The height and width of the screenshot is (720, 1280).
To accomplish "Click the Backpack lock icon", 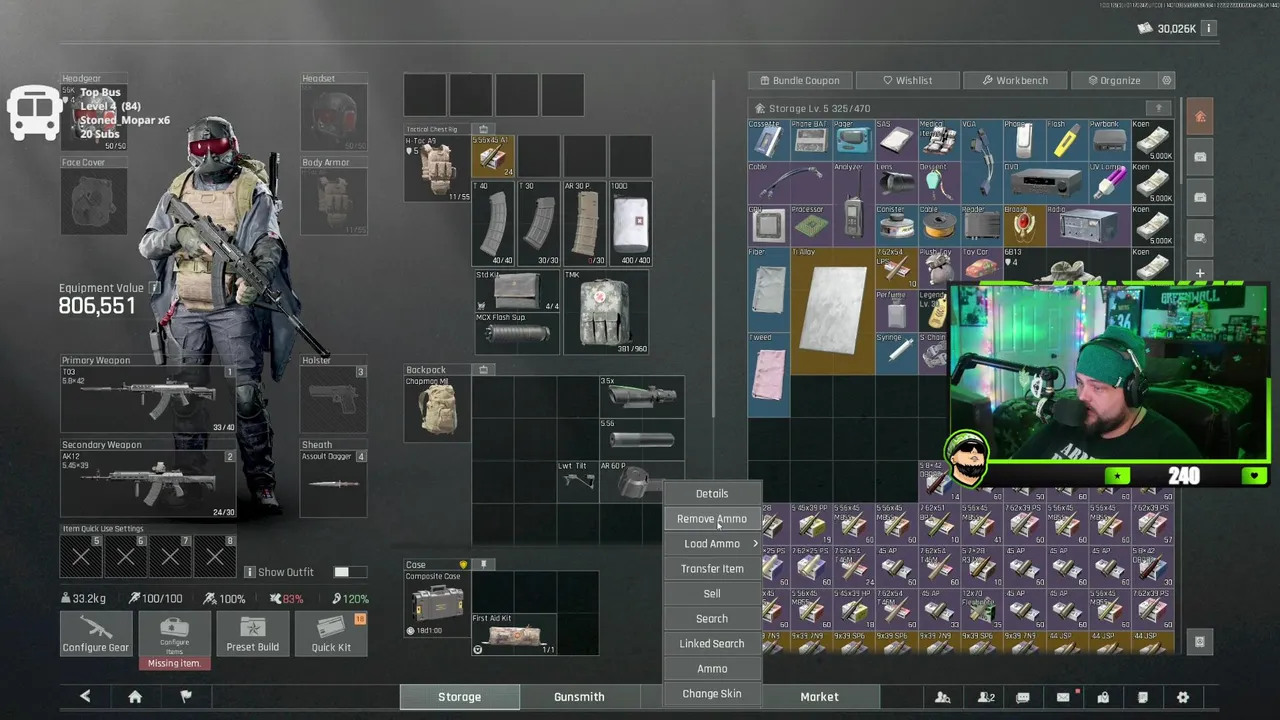I will pyautogui.click(x=483, y=370).
